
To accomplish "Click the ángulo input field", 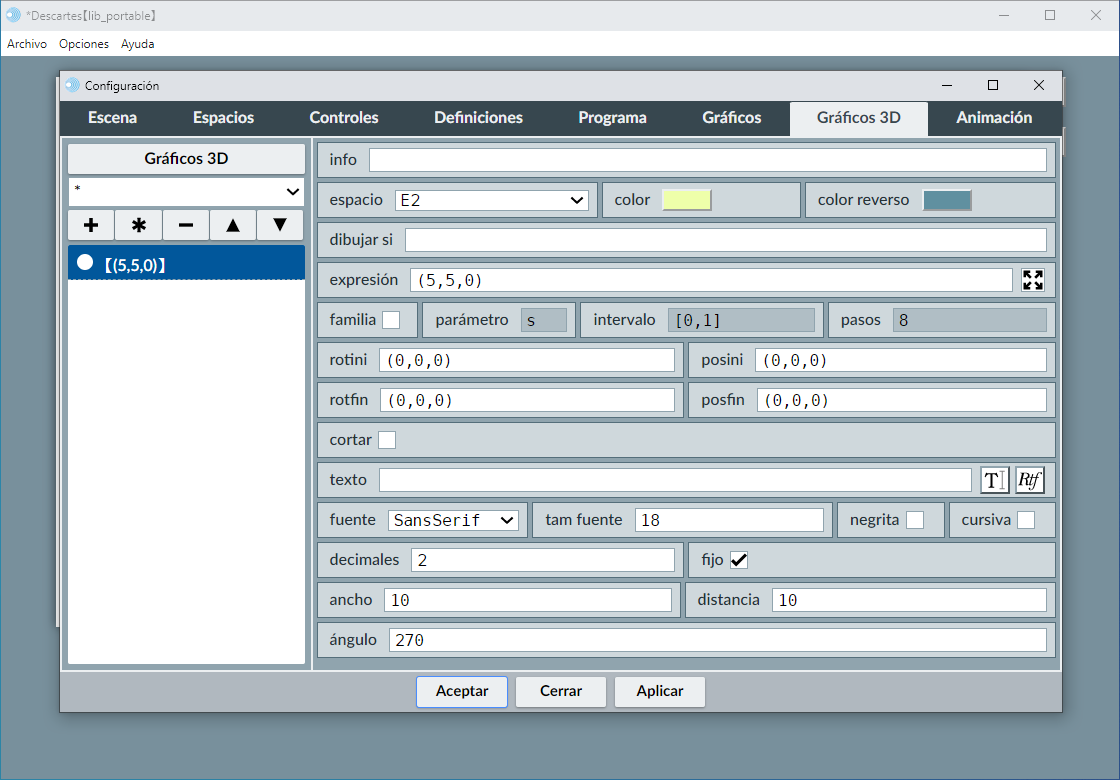I will click(x=717, y=640).
